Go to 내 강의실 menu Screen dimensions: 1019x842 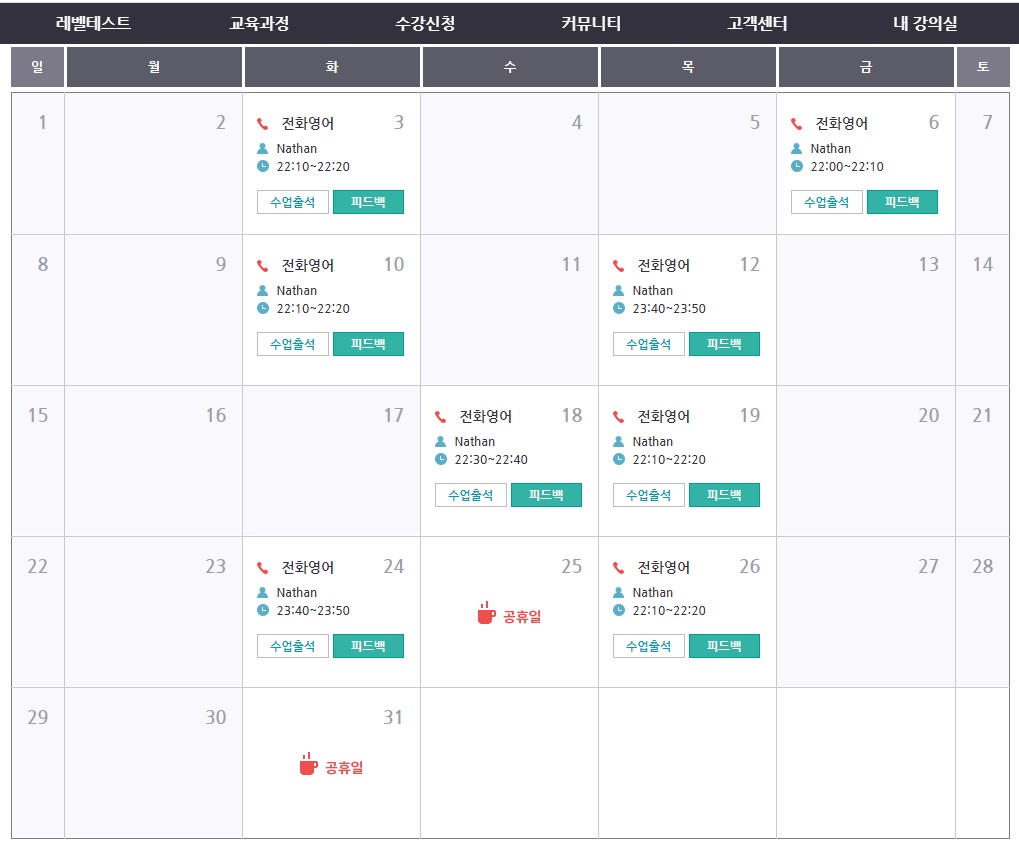(925, 24)
